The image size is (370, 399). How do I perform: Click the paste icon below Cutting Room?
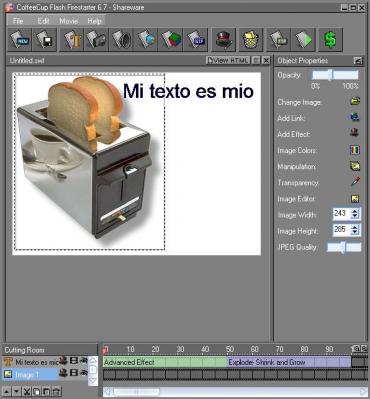47,391
